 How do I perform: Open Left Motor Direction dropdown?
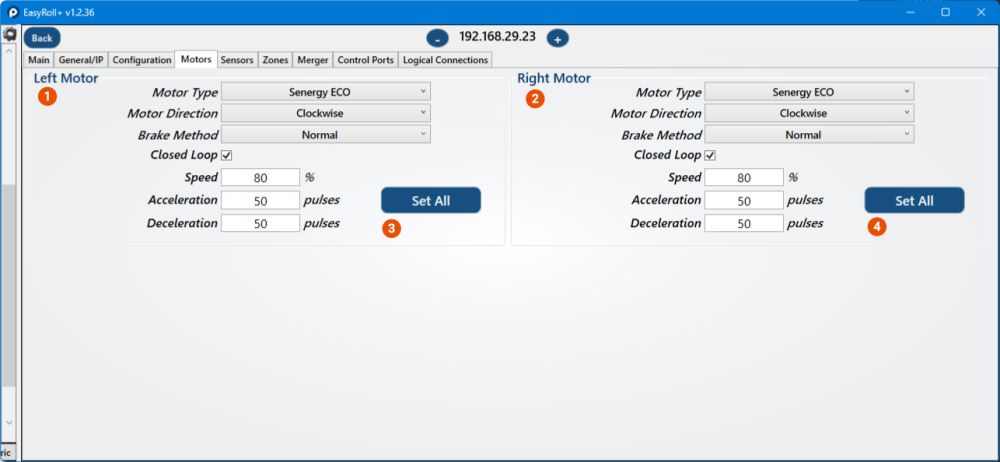click(326, 113)
